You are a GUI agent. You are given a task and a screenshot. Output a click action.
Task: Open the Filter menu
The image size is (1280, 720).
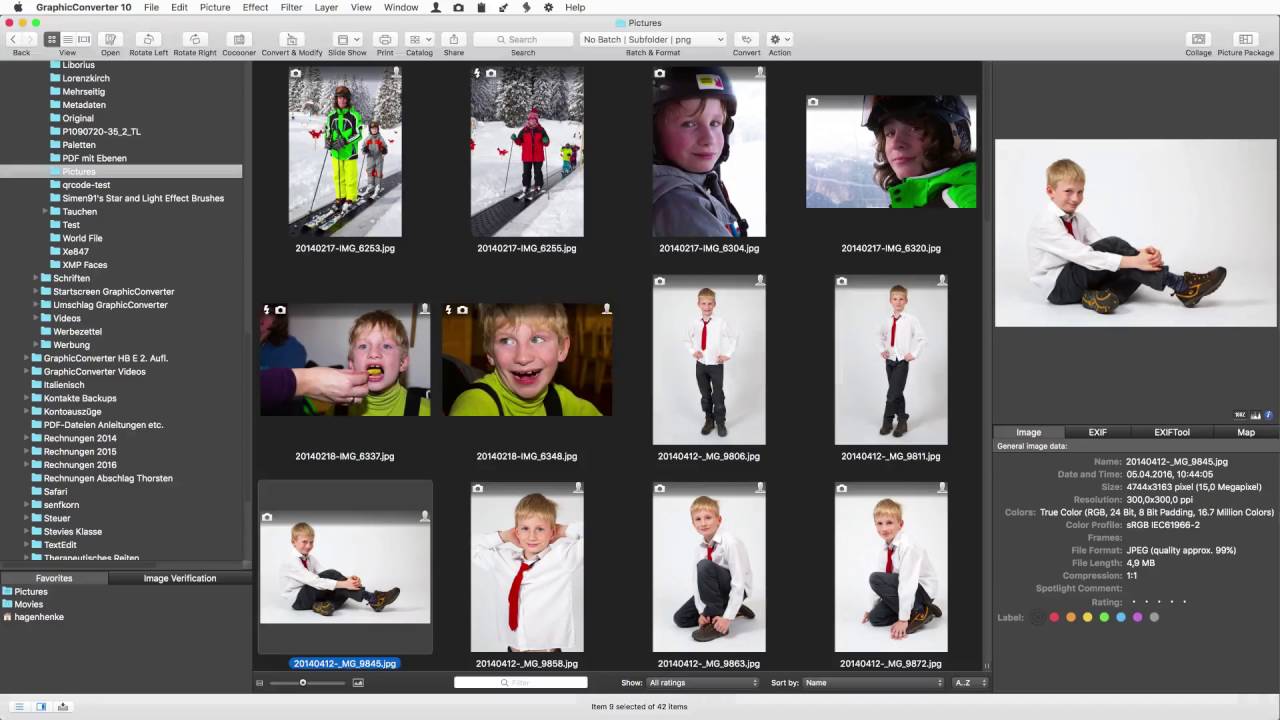[x=291, y=7]
